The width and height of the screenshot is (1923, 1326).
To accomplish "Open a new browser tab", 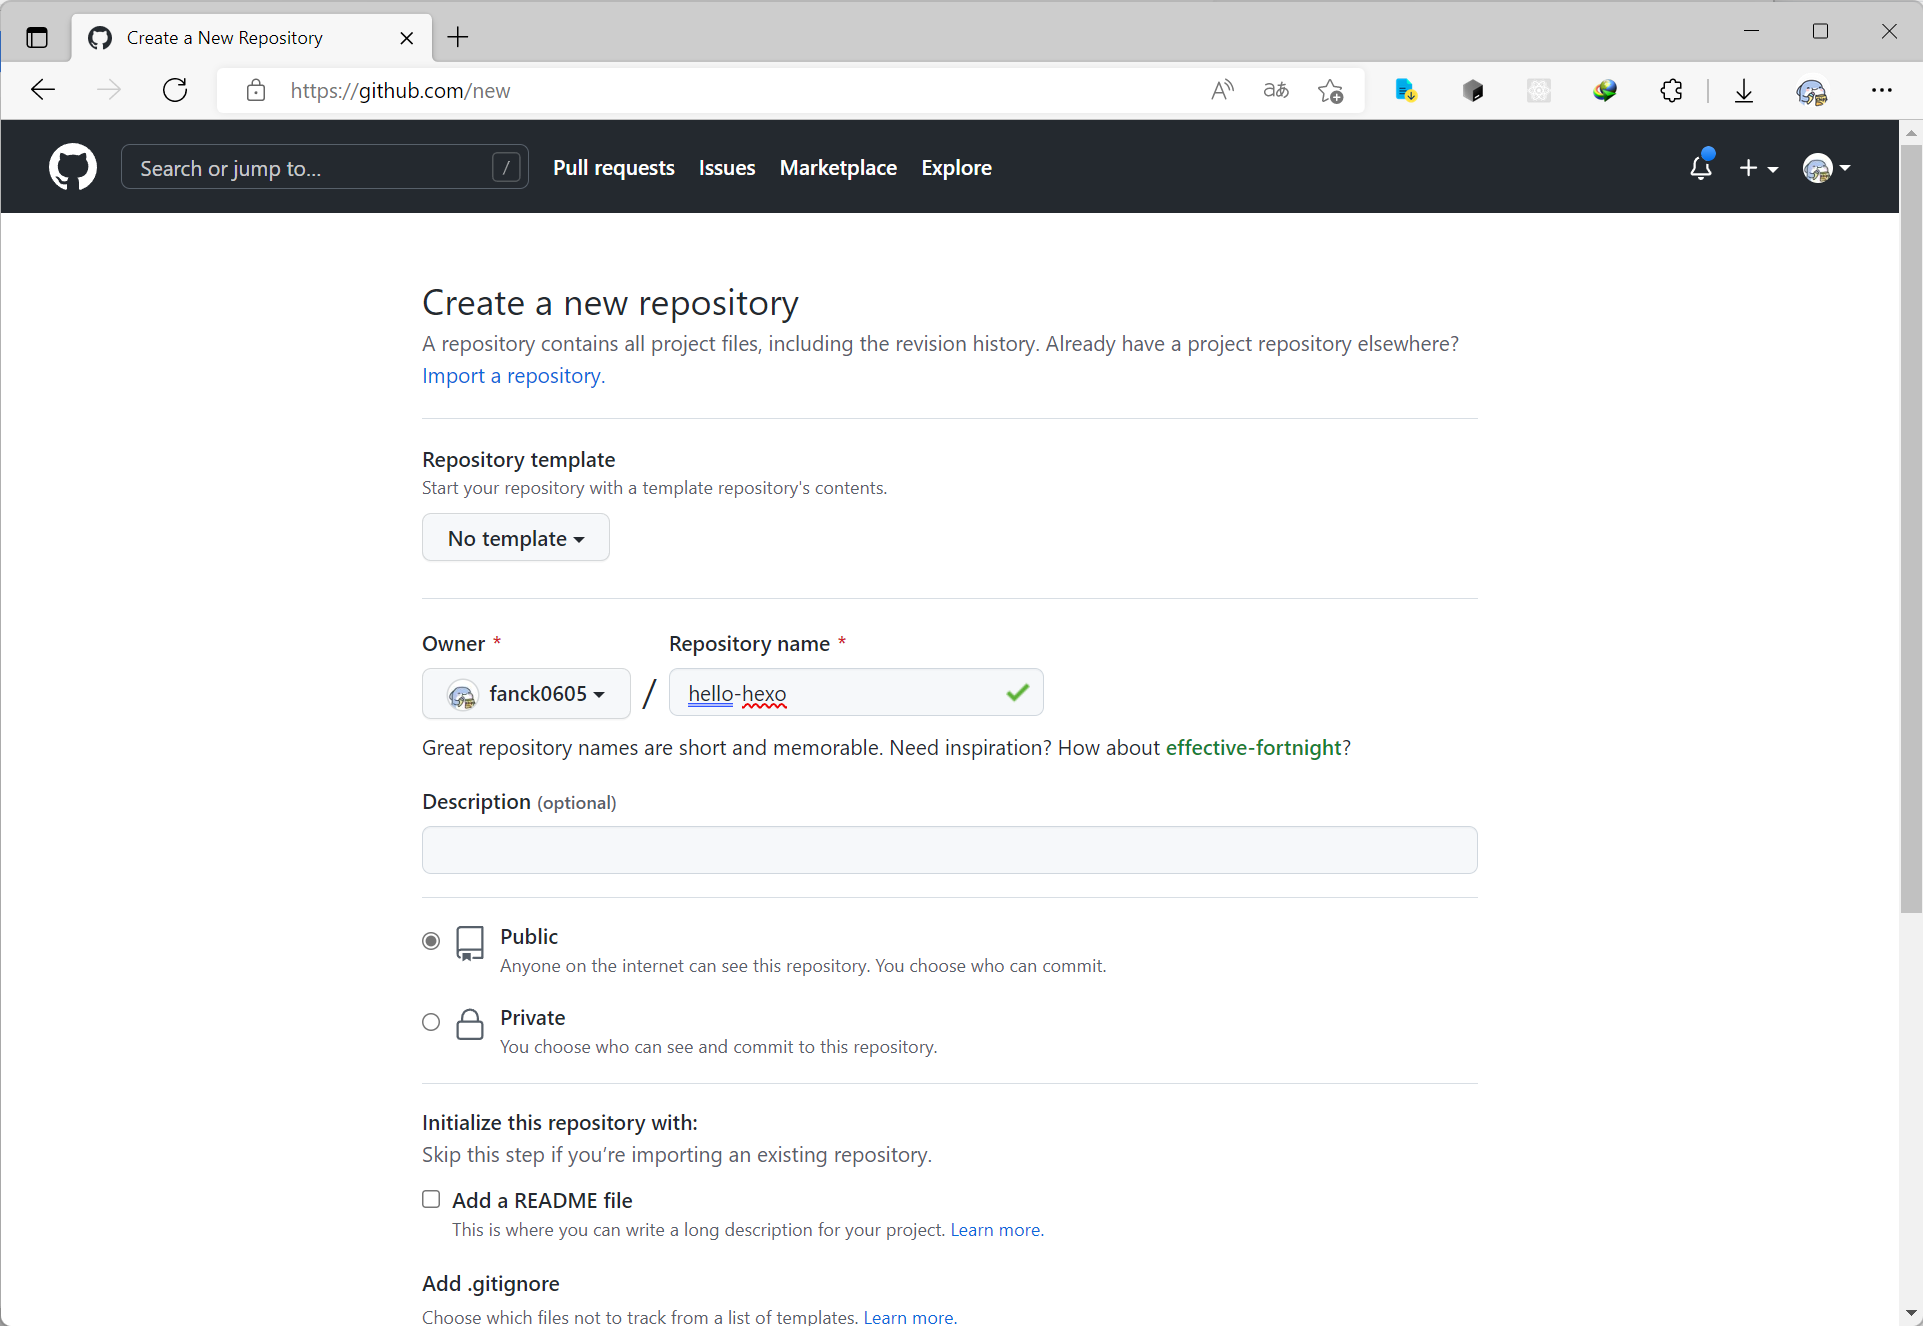I will (458, 38).
